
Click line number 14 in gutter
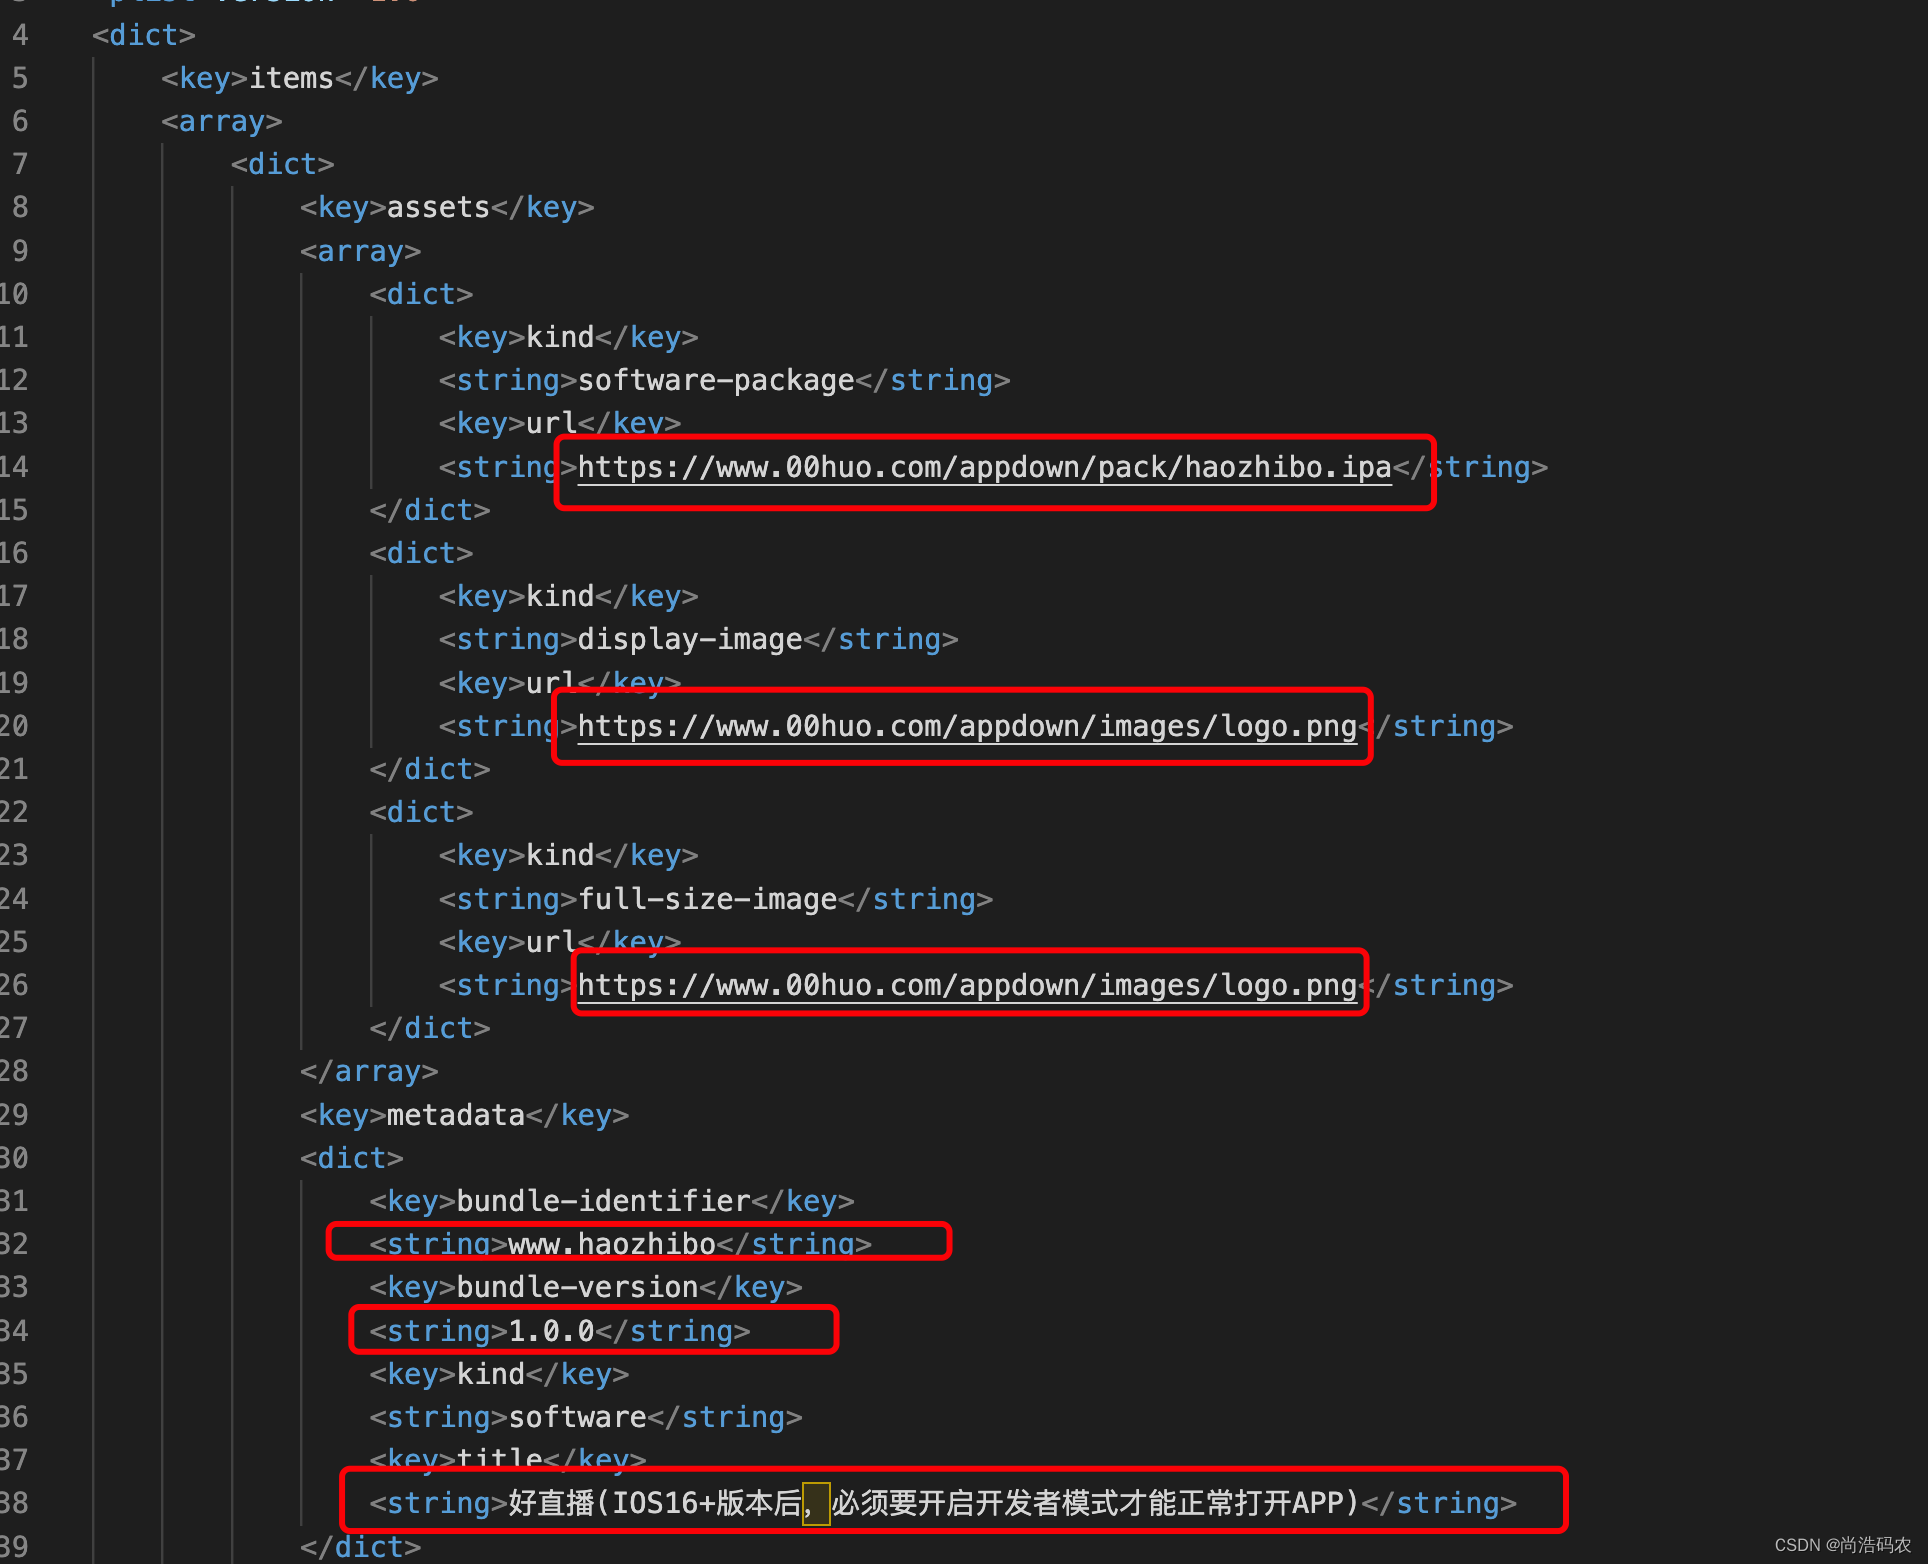(x=15, y=467)
